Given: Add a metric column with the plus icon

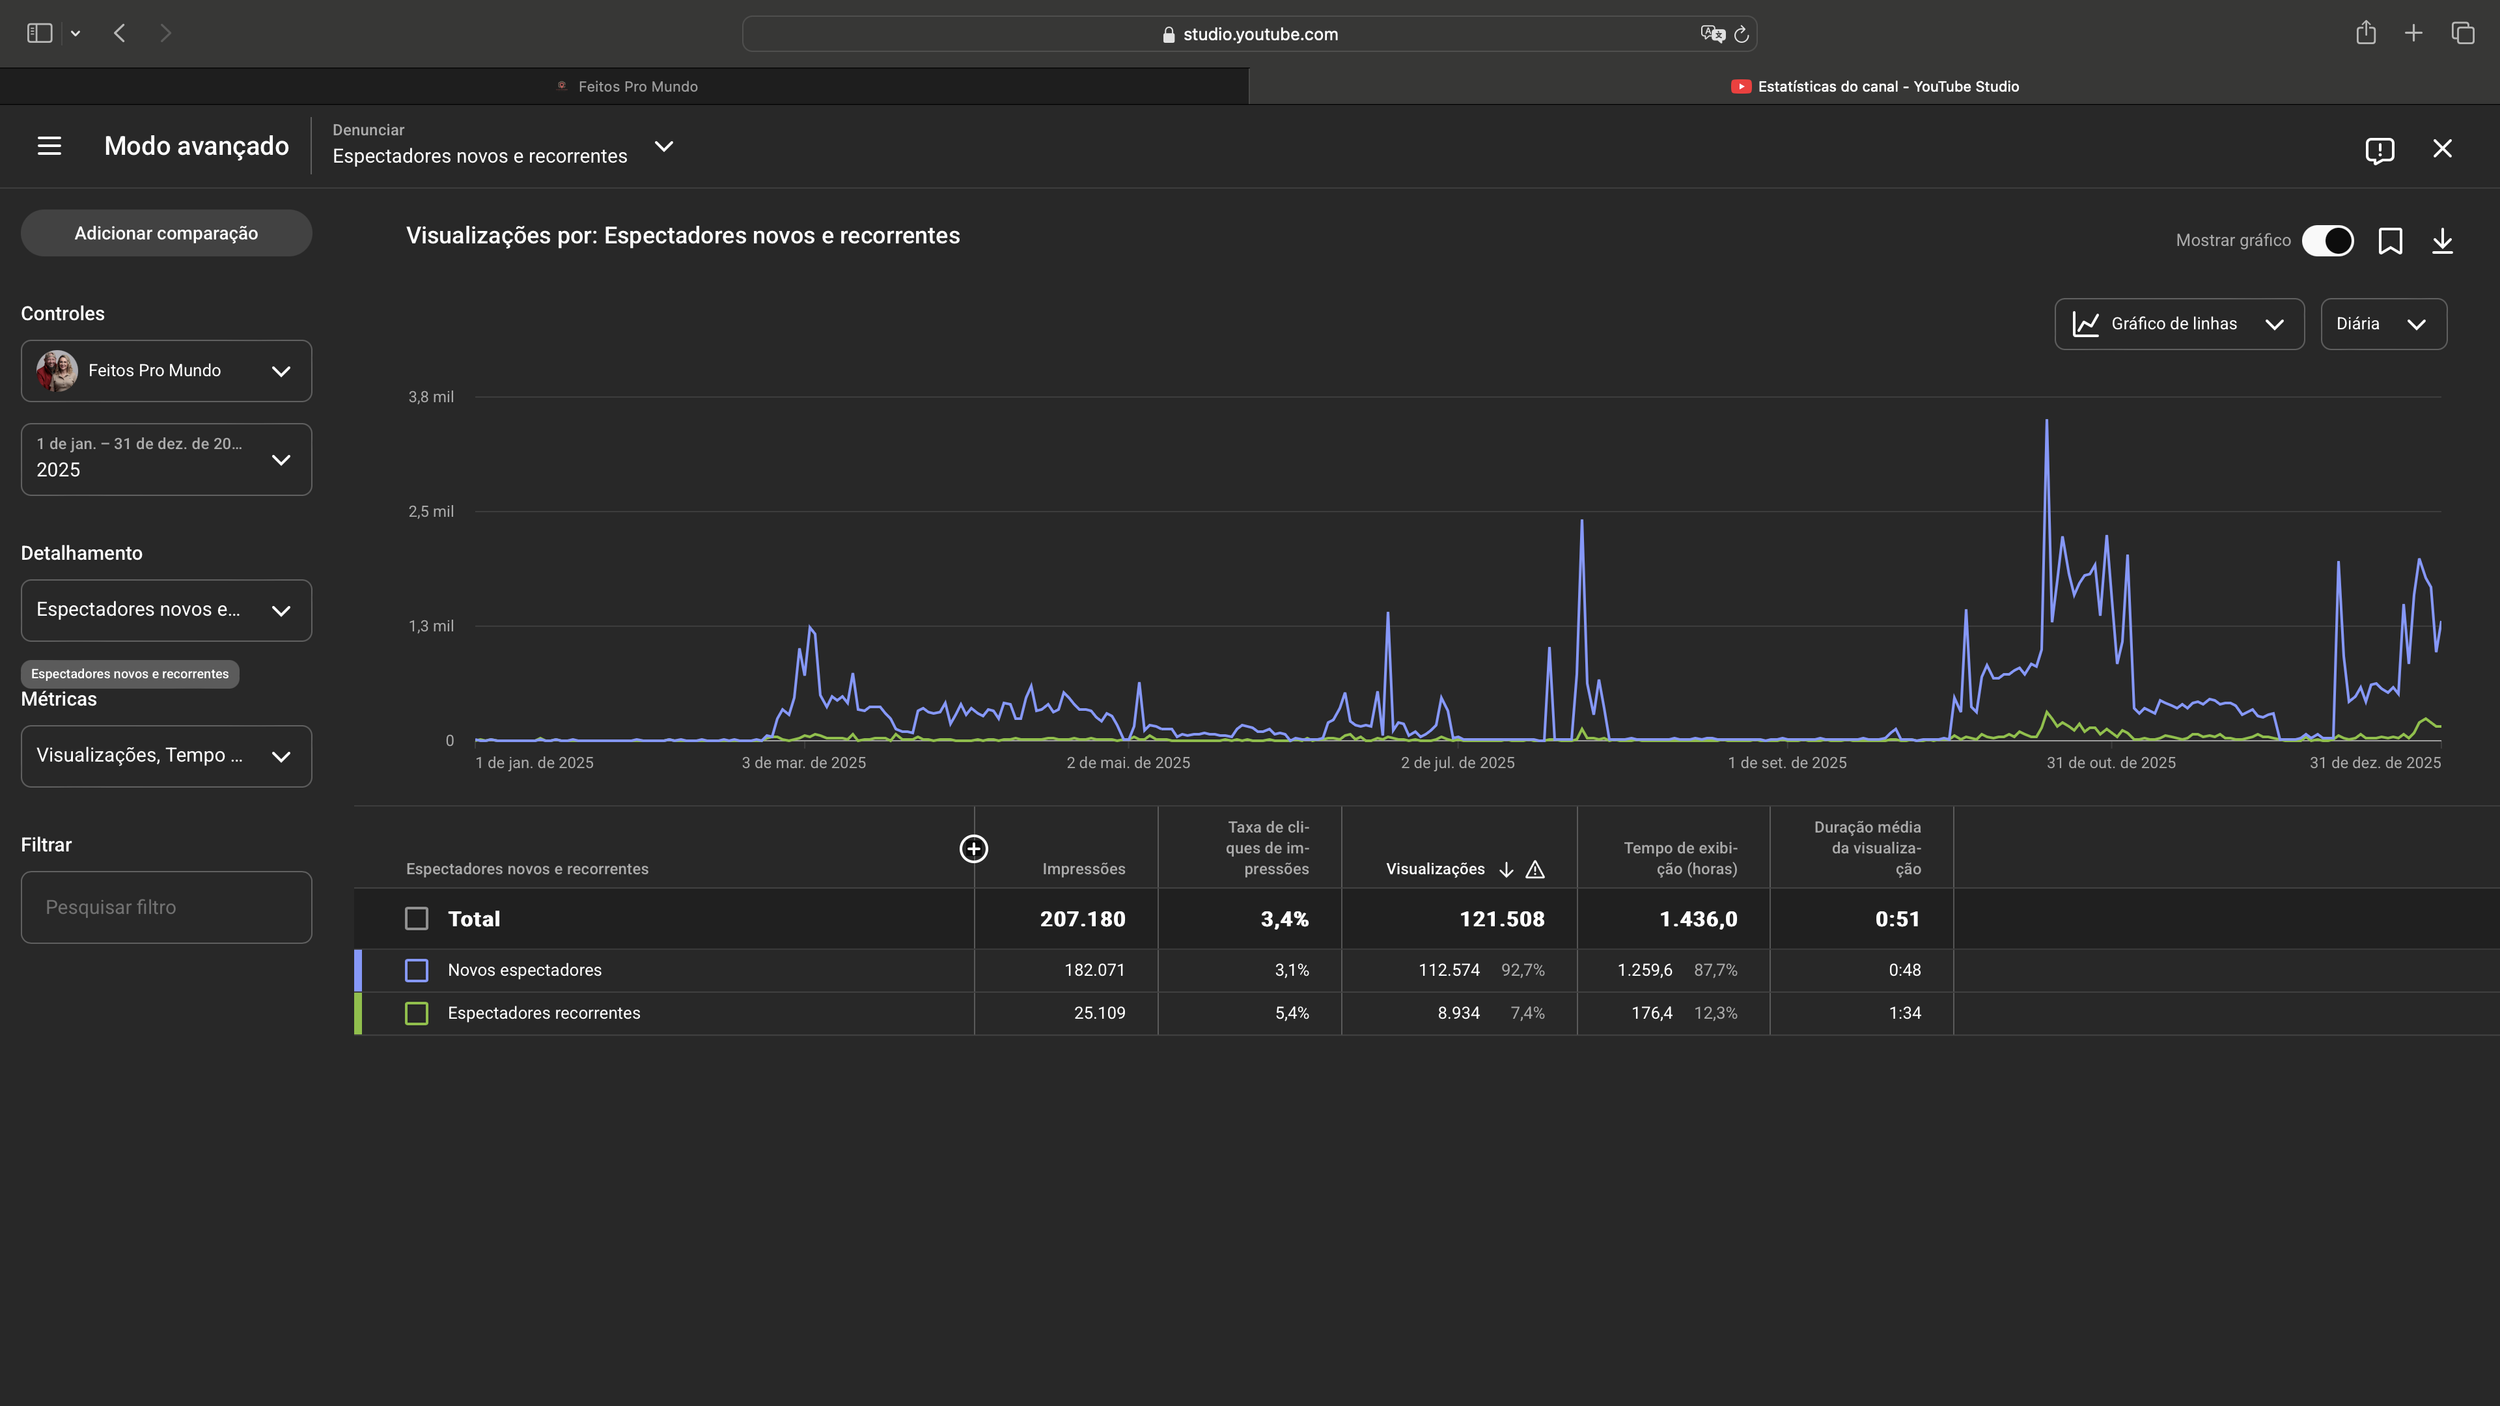Looking at the screenshot, I should [973, 849].
